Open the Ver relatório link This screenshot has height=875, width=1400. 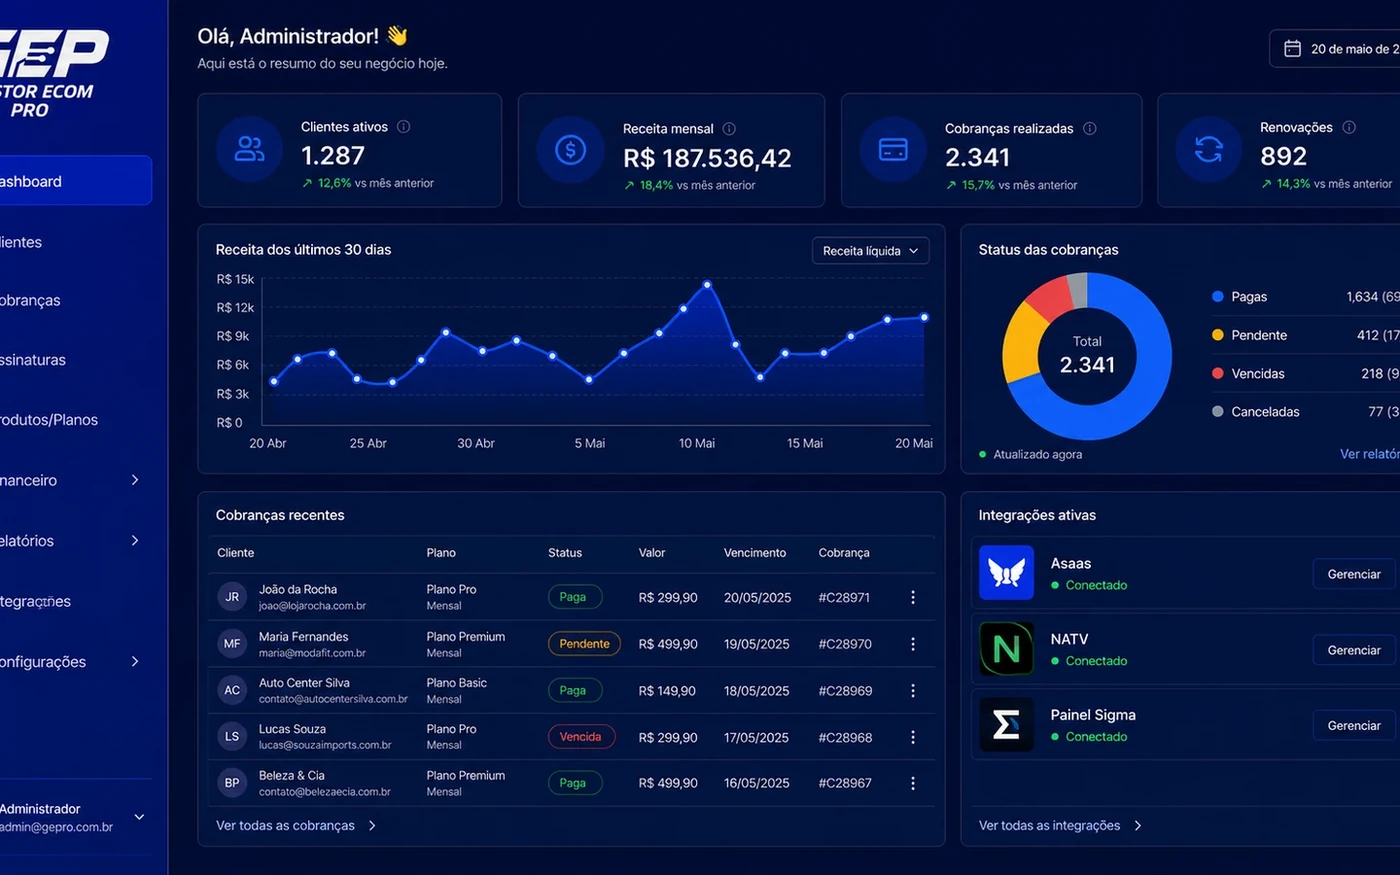1370,454
